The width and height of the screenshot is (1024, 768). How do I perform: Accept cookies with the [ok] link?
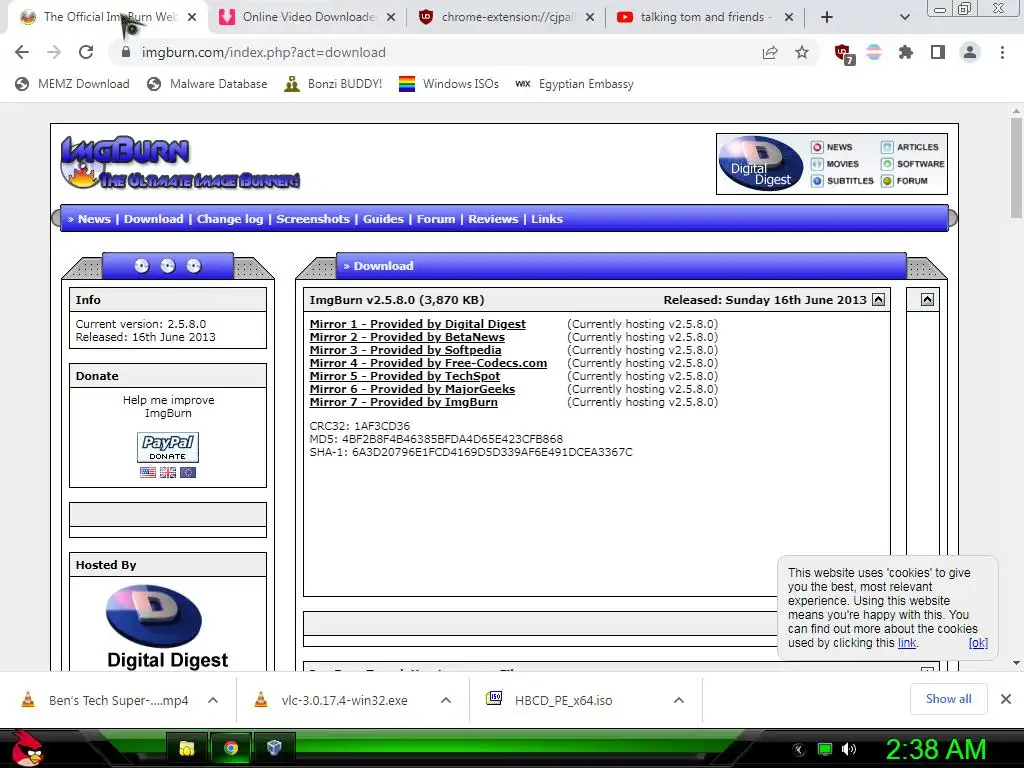click(978, 643)
